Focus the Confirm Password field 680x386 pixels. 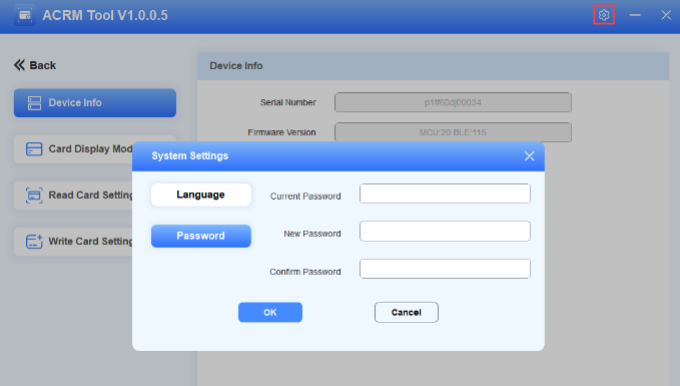click(x=445, y=269)
